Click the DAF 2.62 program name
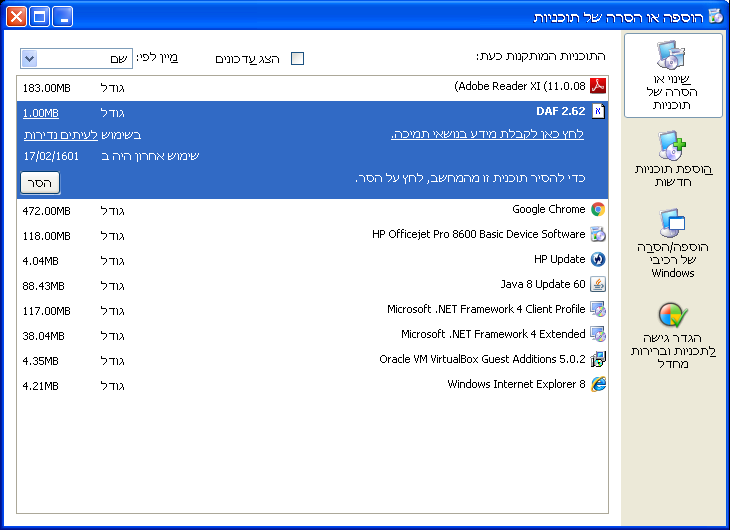This screenshot has height=530, width=730. [x=561, y=111]
